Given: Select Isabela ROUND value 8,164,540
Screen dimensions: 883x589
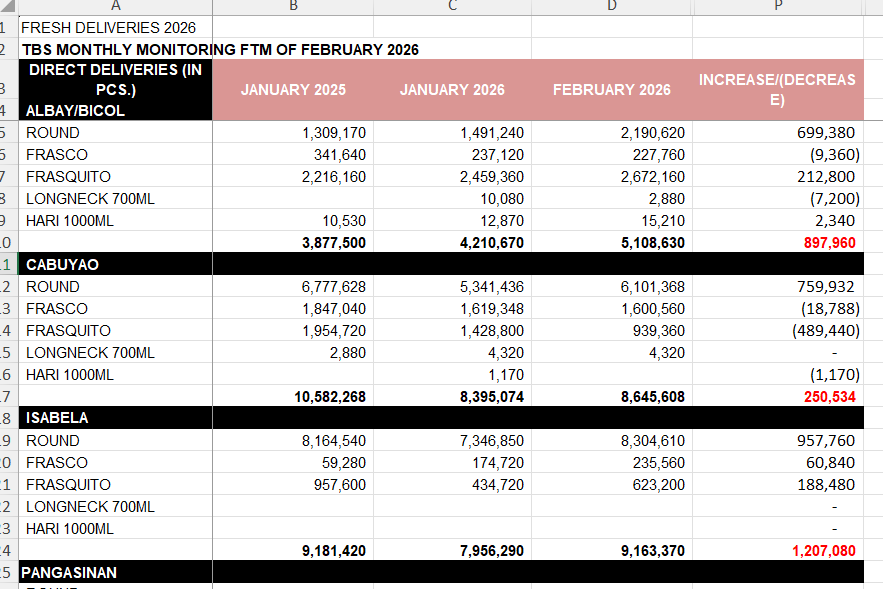Looking at the screenshot, I should click(x=293, y=440).
